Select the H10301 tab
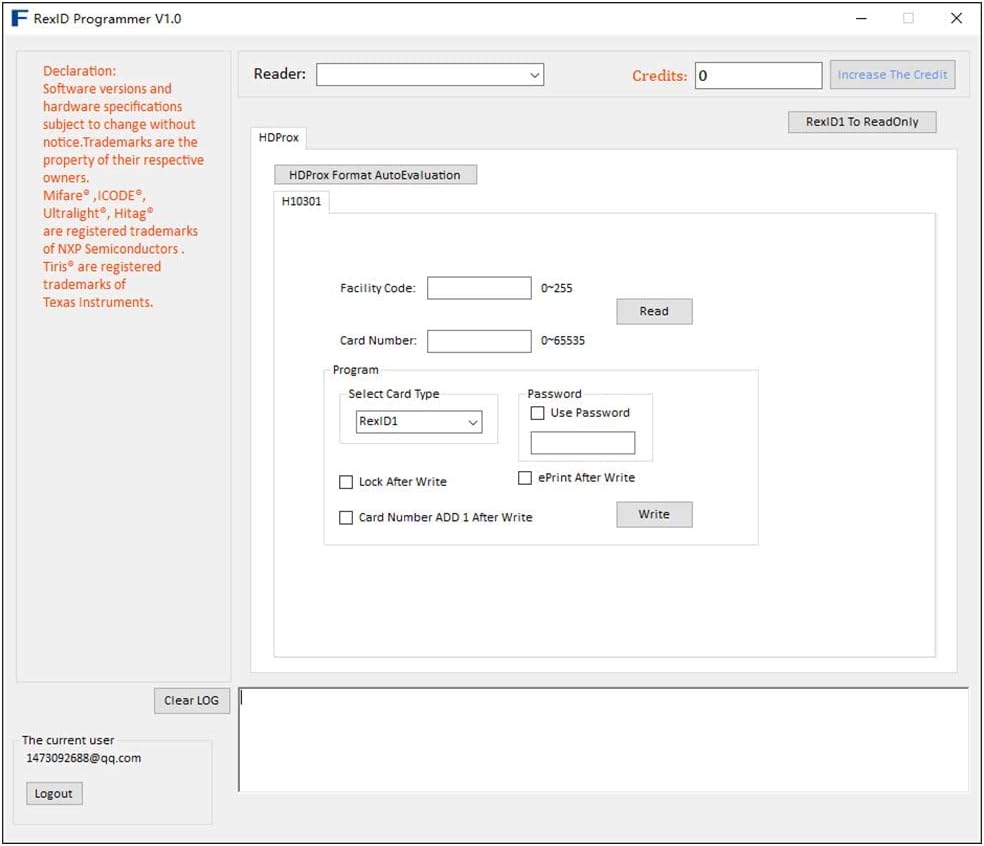The height and width of the screenshot is (846, 984). point(301,201)
